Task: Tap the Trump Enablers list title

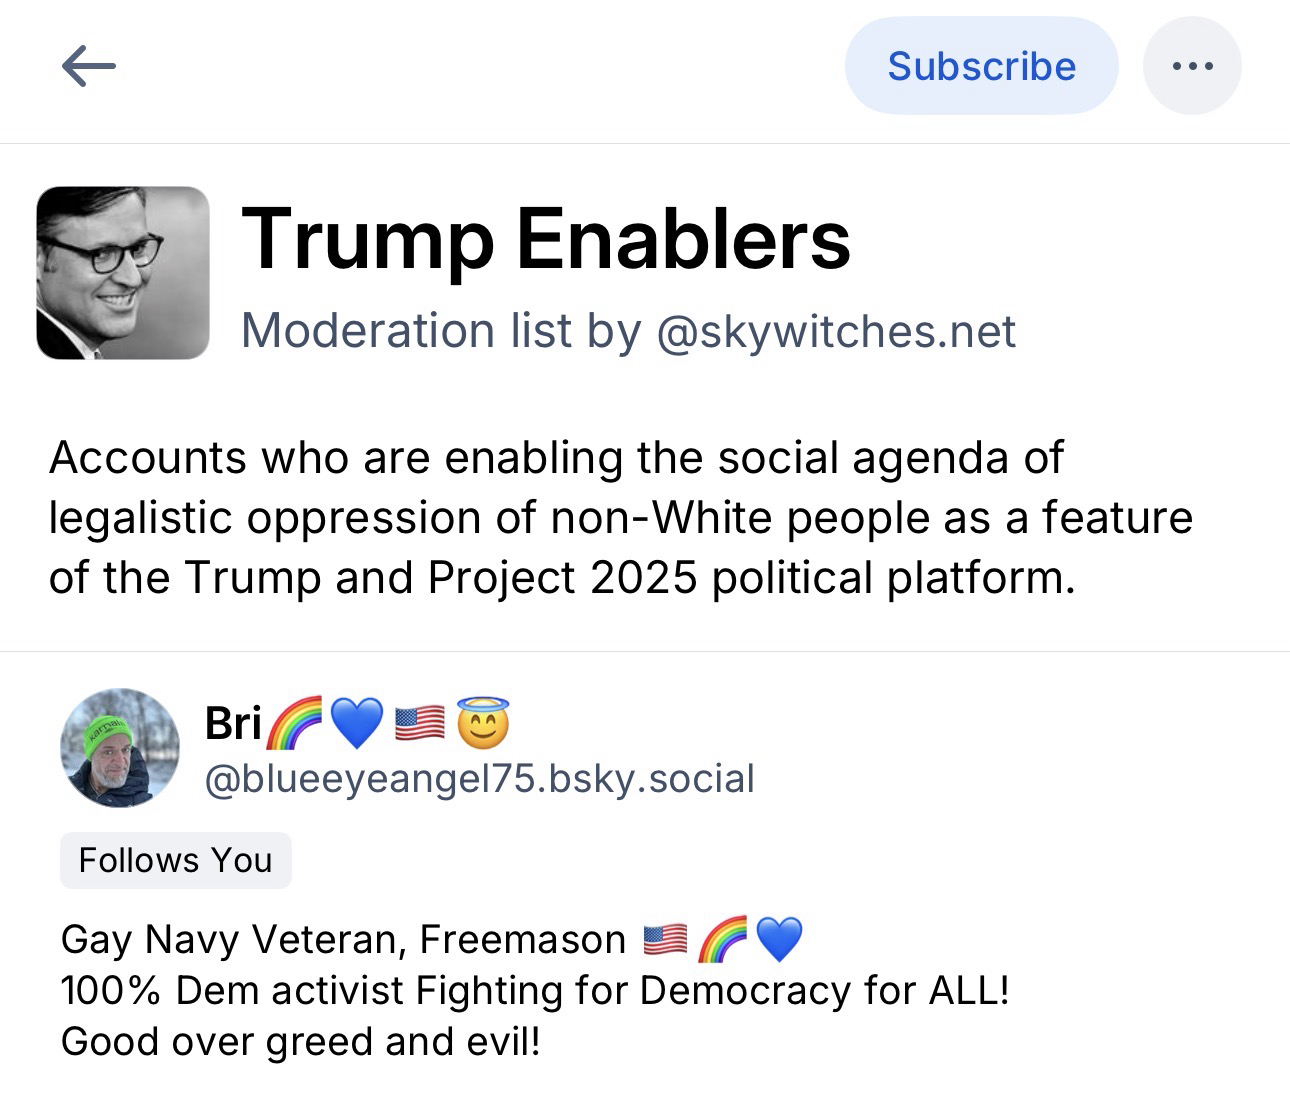Action: [x=545, y=239]
